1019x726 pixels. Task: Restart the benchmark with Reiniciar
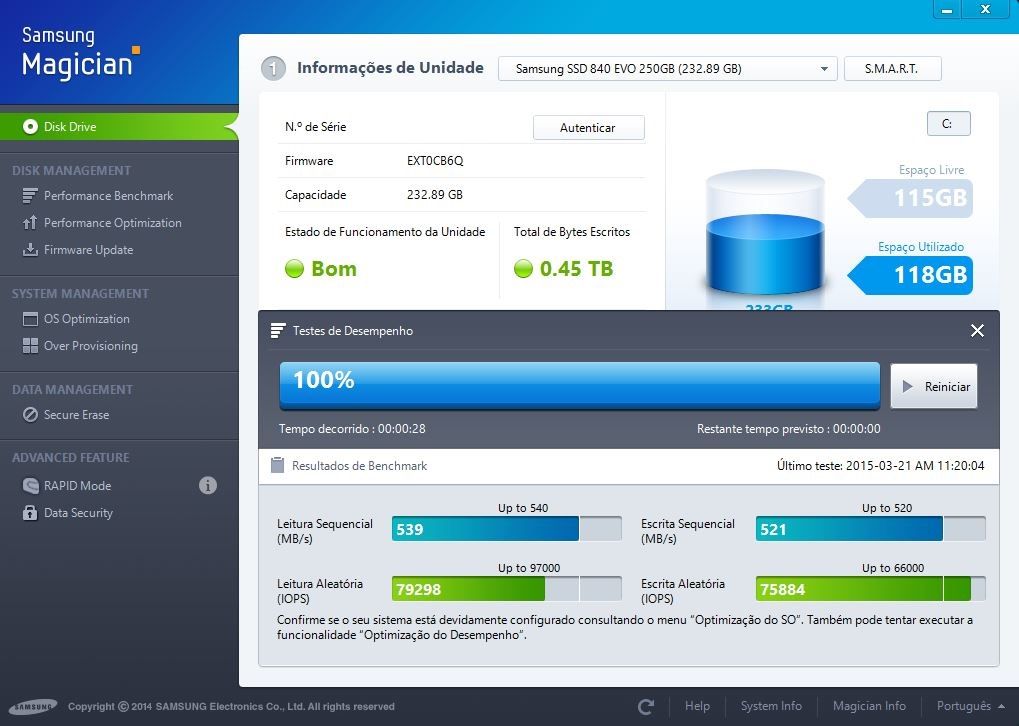pos(933,387)
